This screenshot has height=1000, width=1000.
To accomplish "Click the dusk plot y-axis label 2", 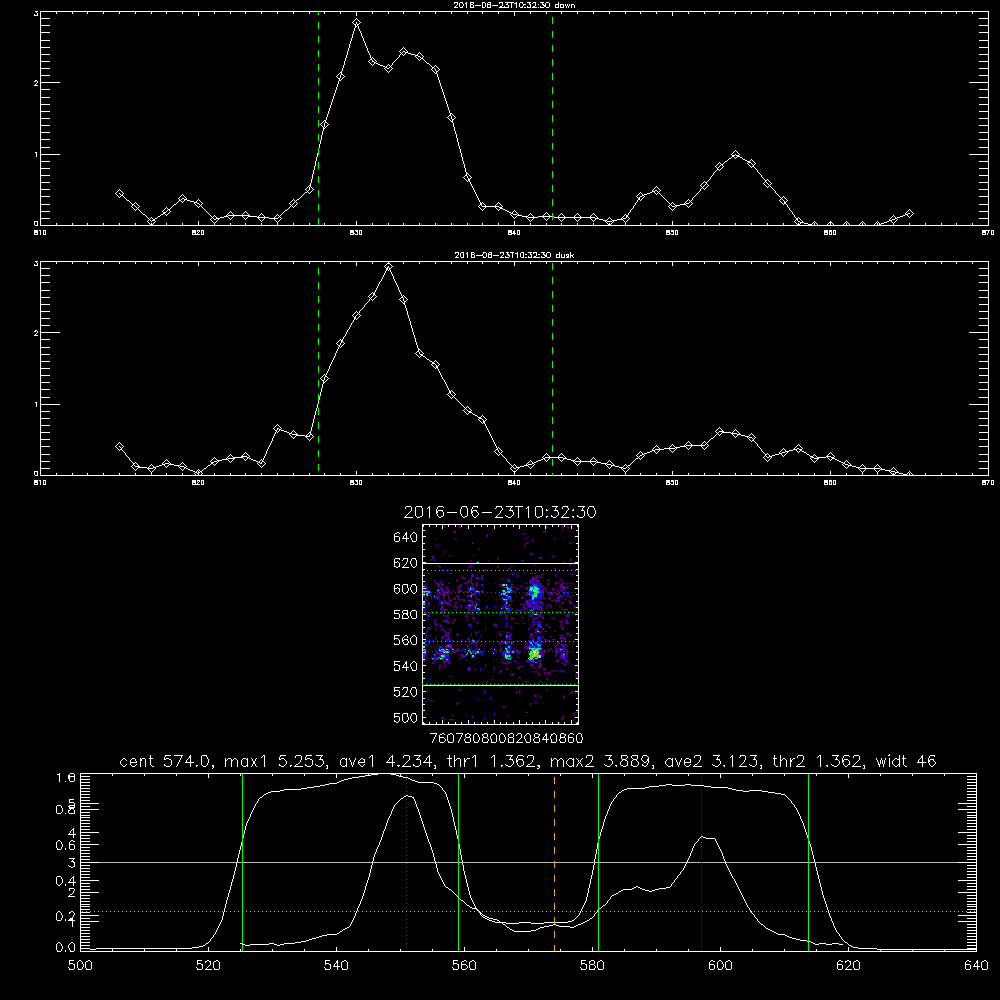I will pos(36,333).
